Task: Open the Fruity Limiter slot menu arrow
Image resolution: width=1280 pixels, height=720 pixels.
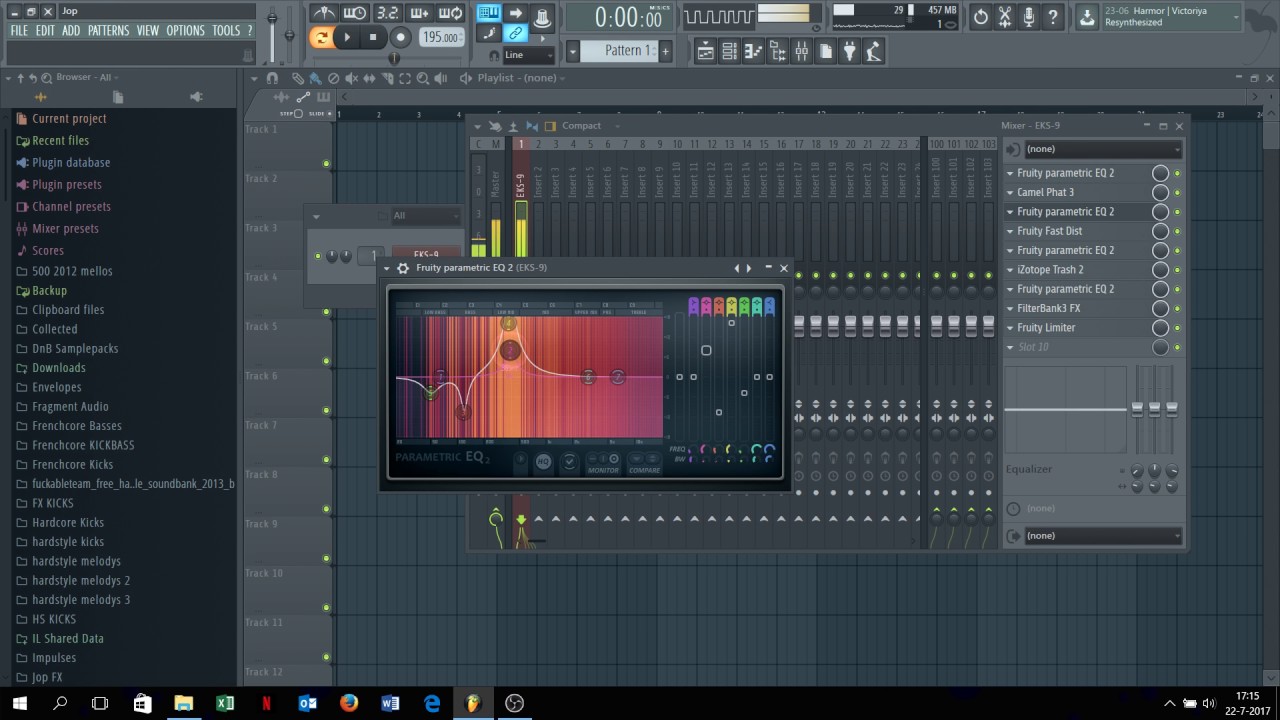Action: pyautogui.click(x=1010, y=328)
